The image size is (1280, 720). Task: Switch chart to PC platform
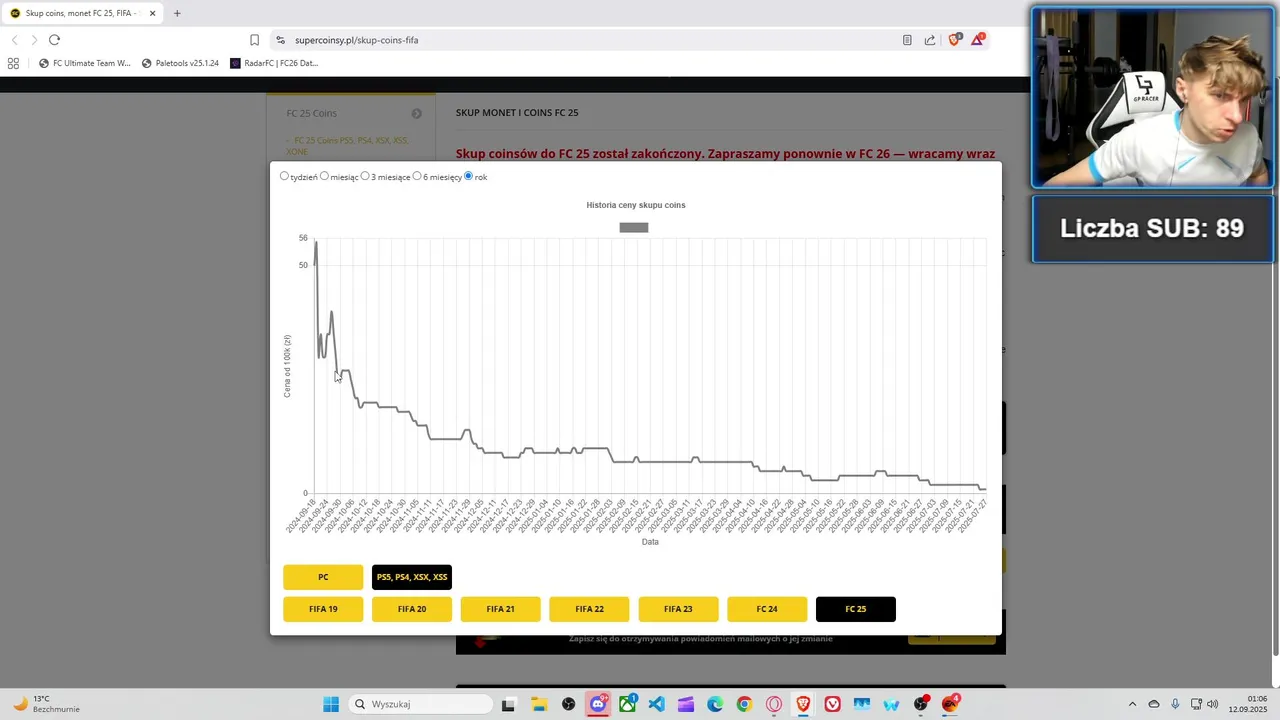pos(323,577)
